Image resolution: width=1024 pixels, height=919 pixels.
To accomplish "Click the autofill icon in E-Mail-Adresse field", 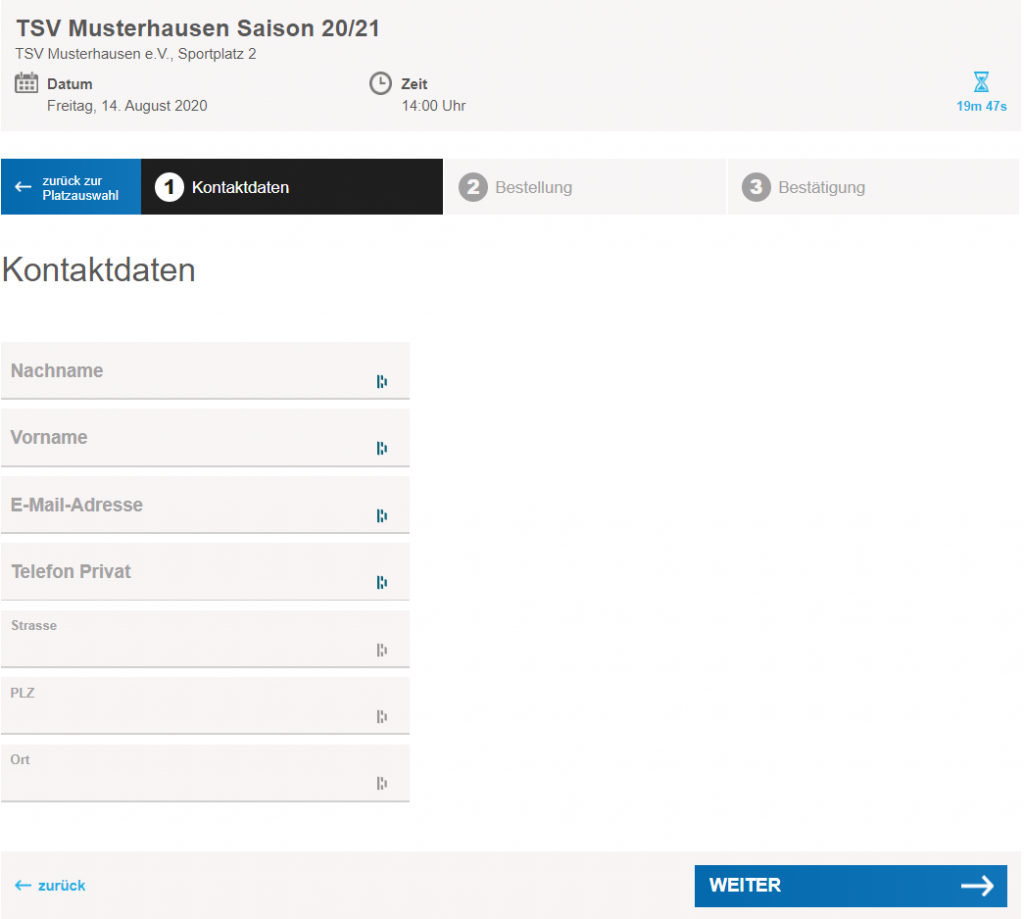I will click(x=382, y=516).
